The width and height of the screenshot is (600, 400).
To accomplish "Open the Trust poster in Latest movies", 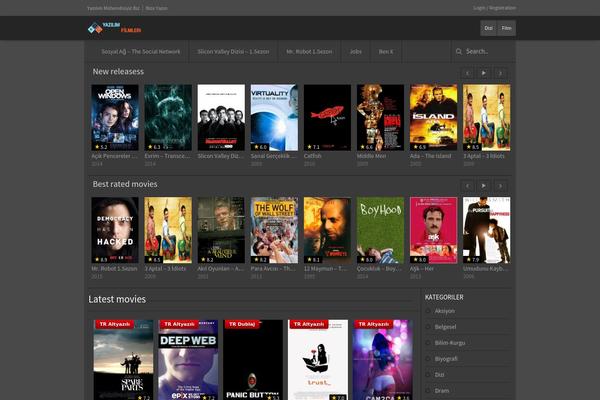I will [x=318, y=360].
